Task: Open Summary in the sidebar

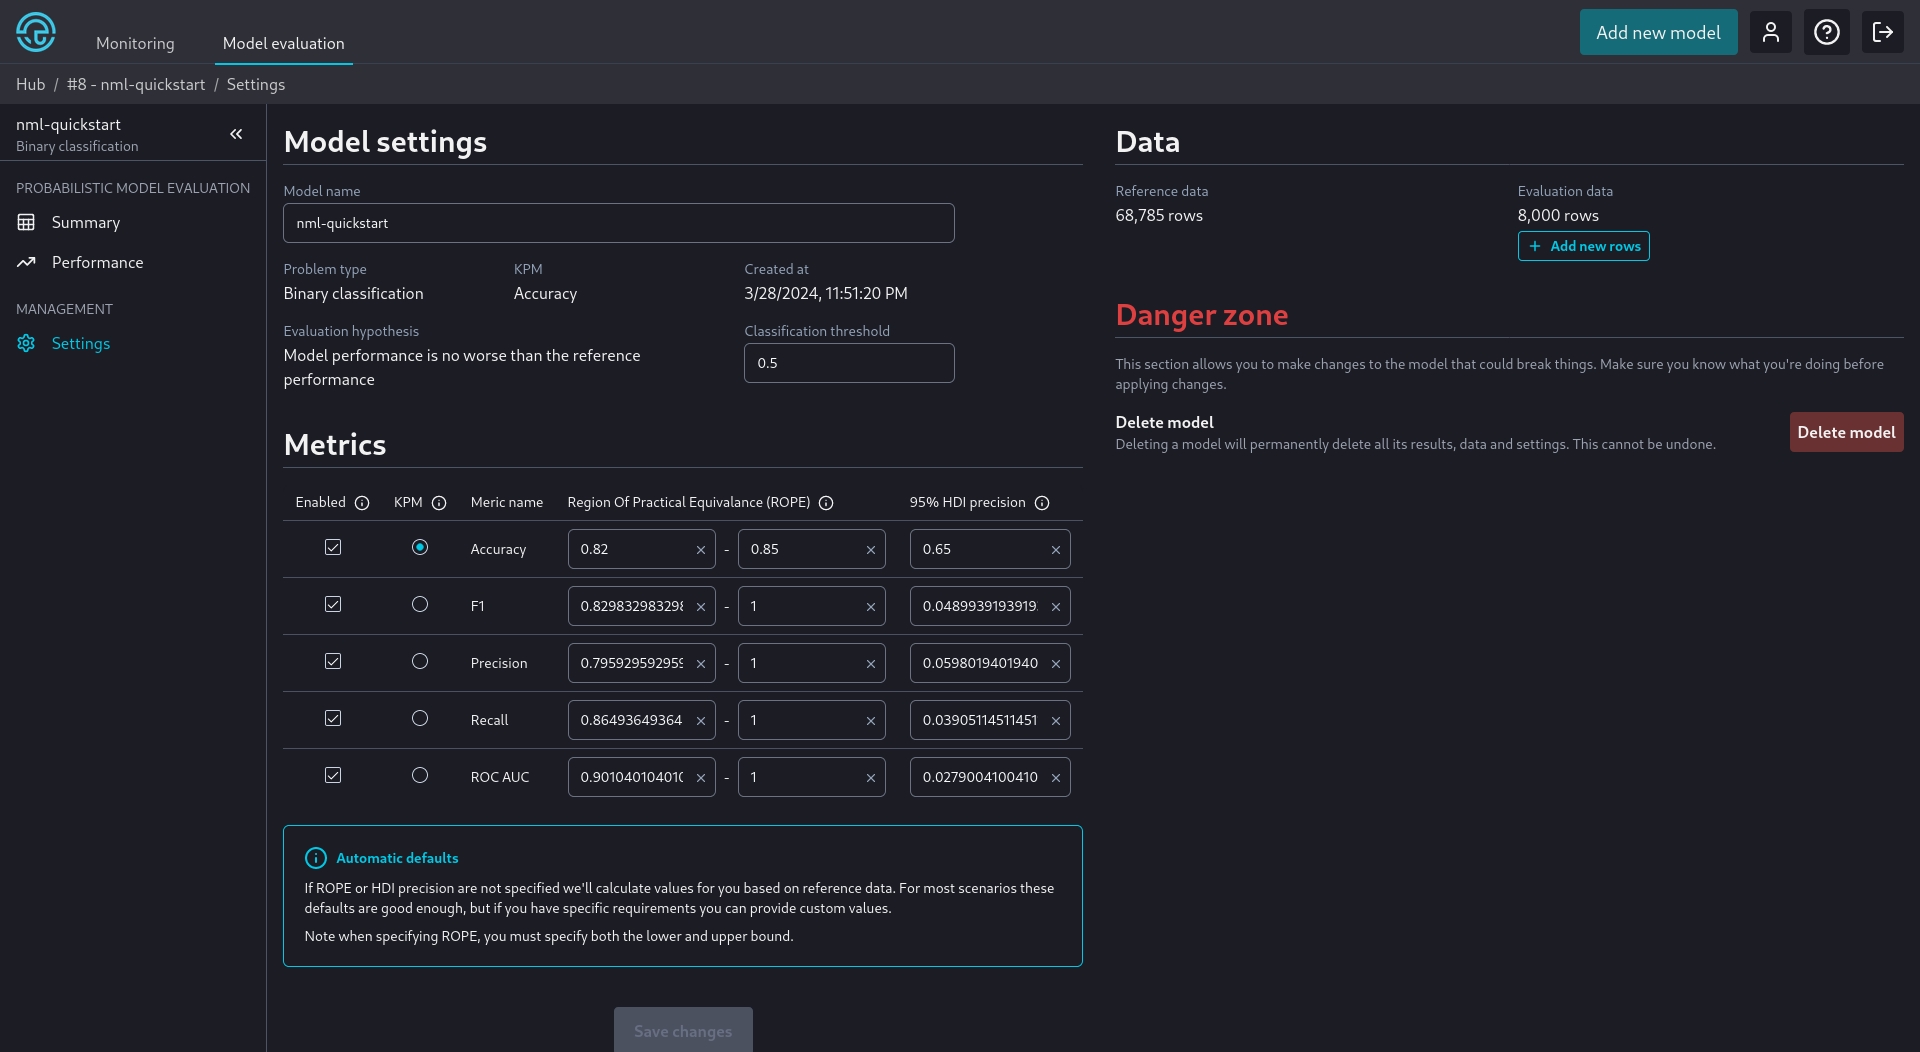Action: 85,222
